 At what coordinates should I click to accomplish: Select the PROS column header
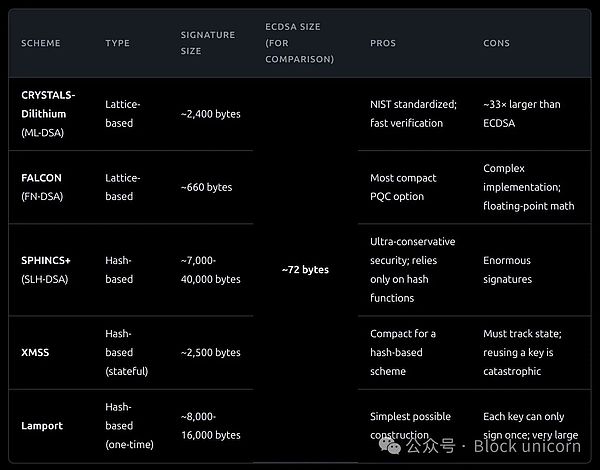coord(383,43)
